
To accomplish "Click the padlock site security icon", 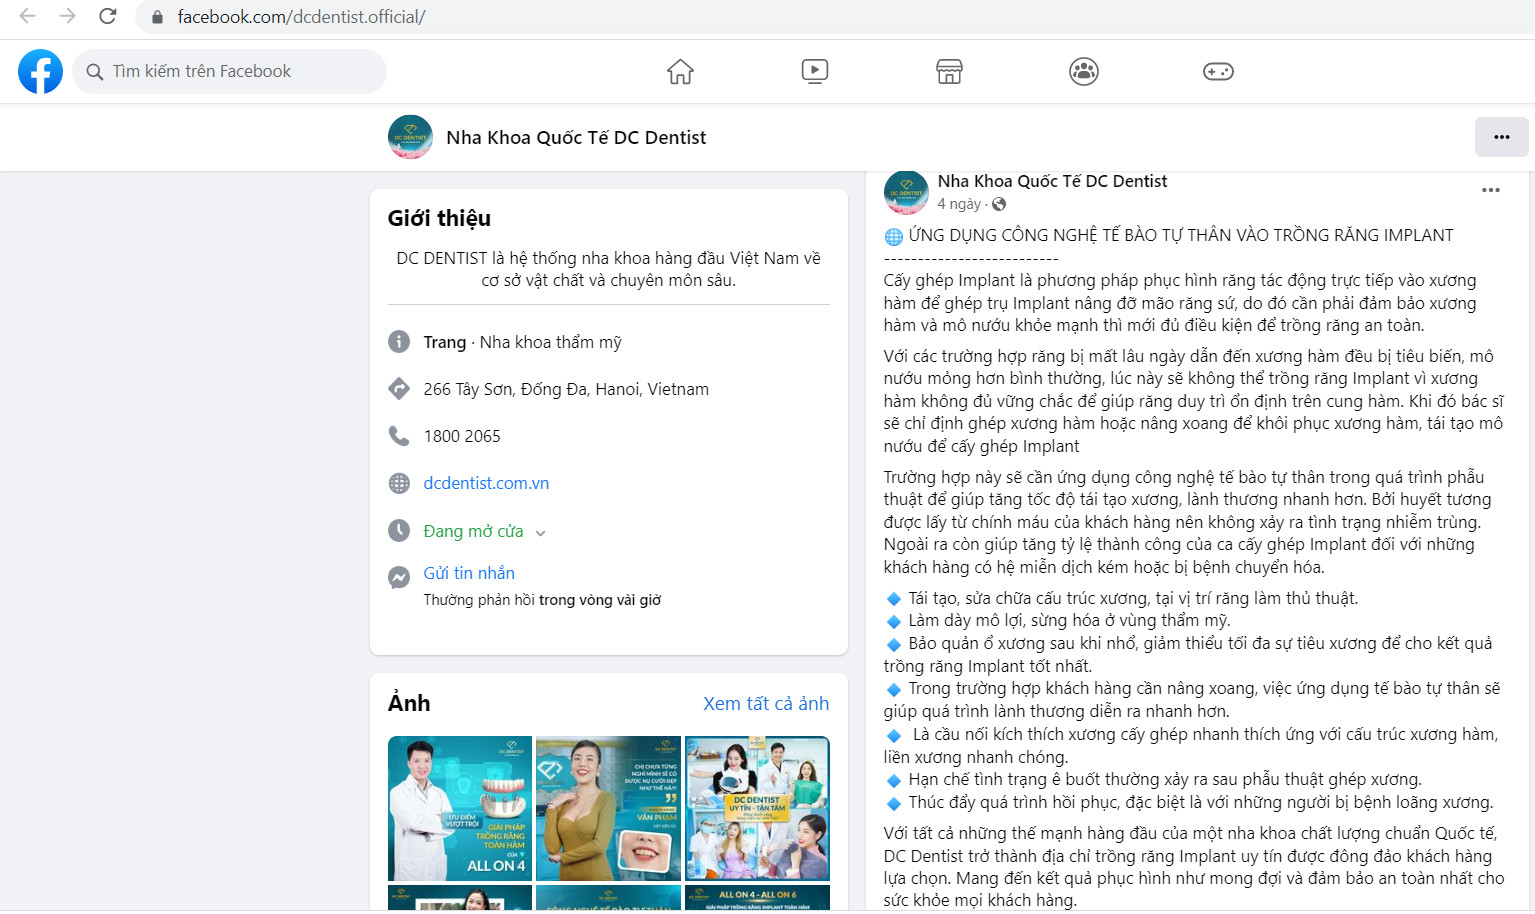I will tap(157, 17).
